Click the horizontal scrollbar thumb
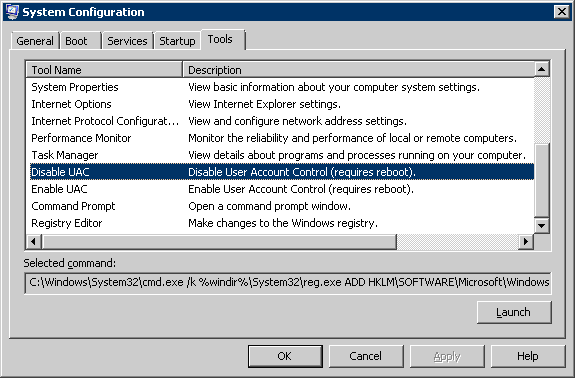The height and width of the screenshot is (378, 575). [x=219, y=241]
